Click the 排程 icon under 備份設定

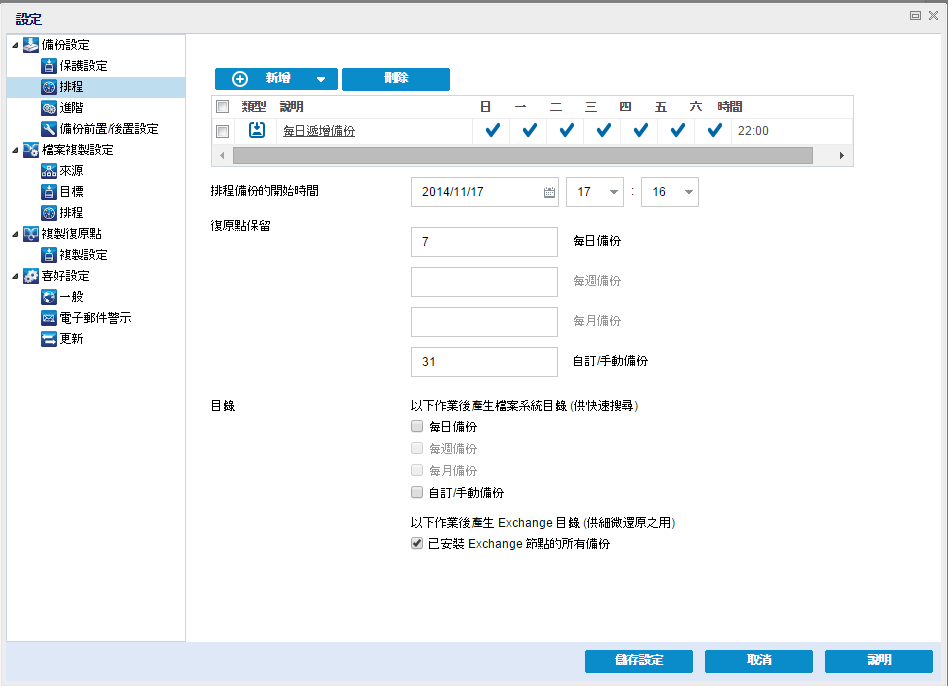tap(48, 87)
